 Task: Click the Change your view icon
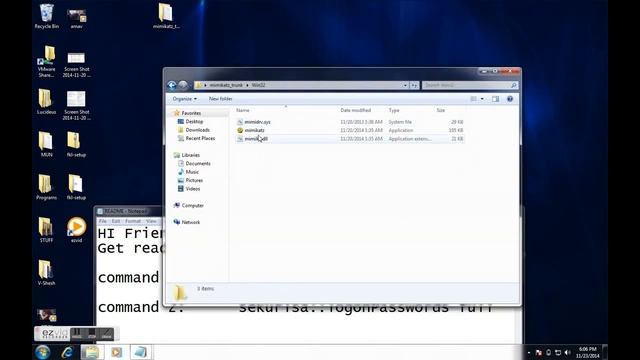(473, 99)
